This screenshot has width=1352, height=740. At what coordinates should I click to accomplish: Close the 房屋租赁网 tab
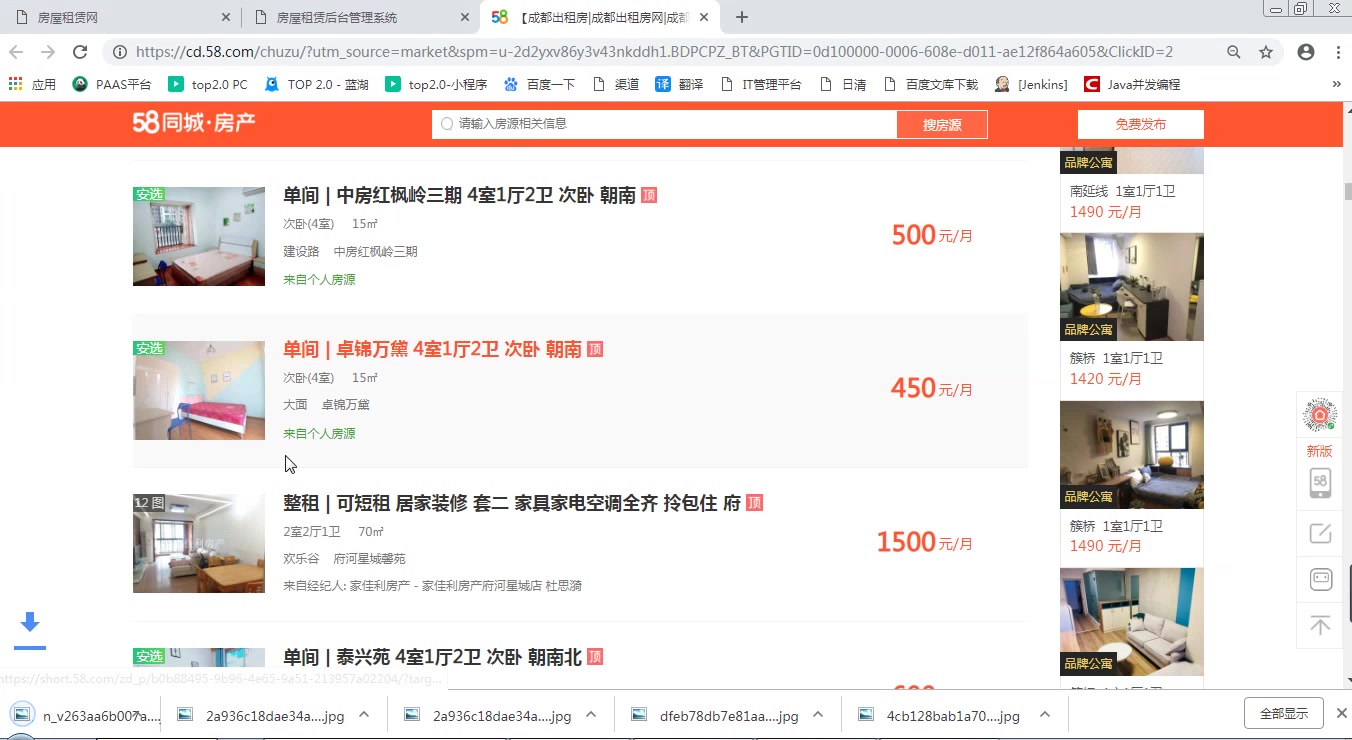226,17
